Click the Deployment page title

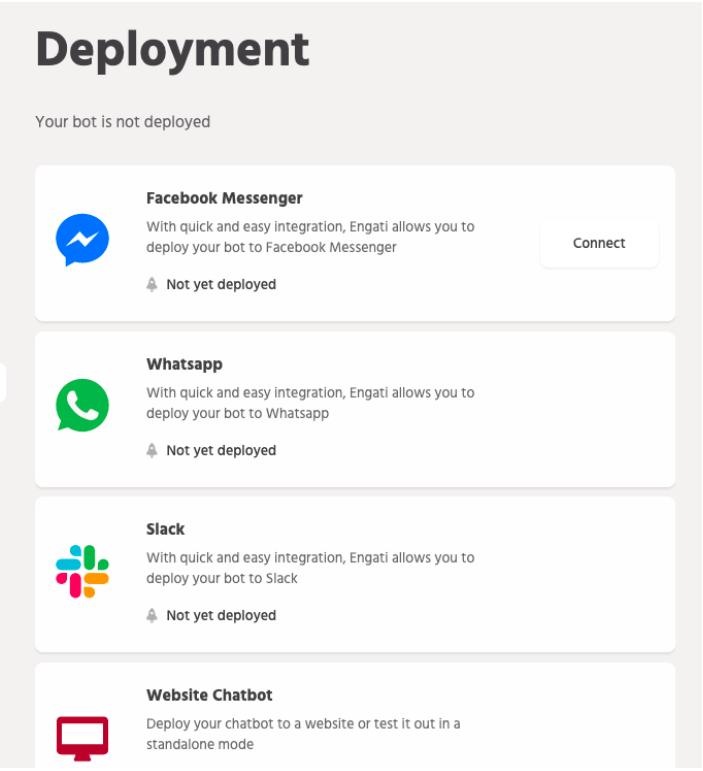pyautogui.click(x=173, y=50)
